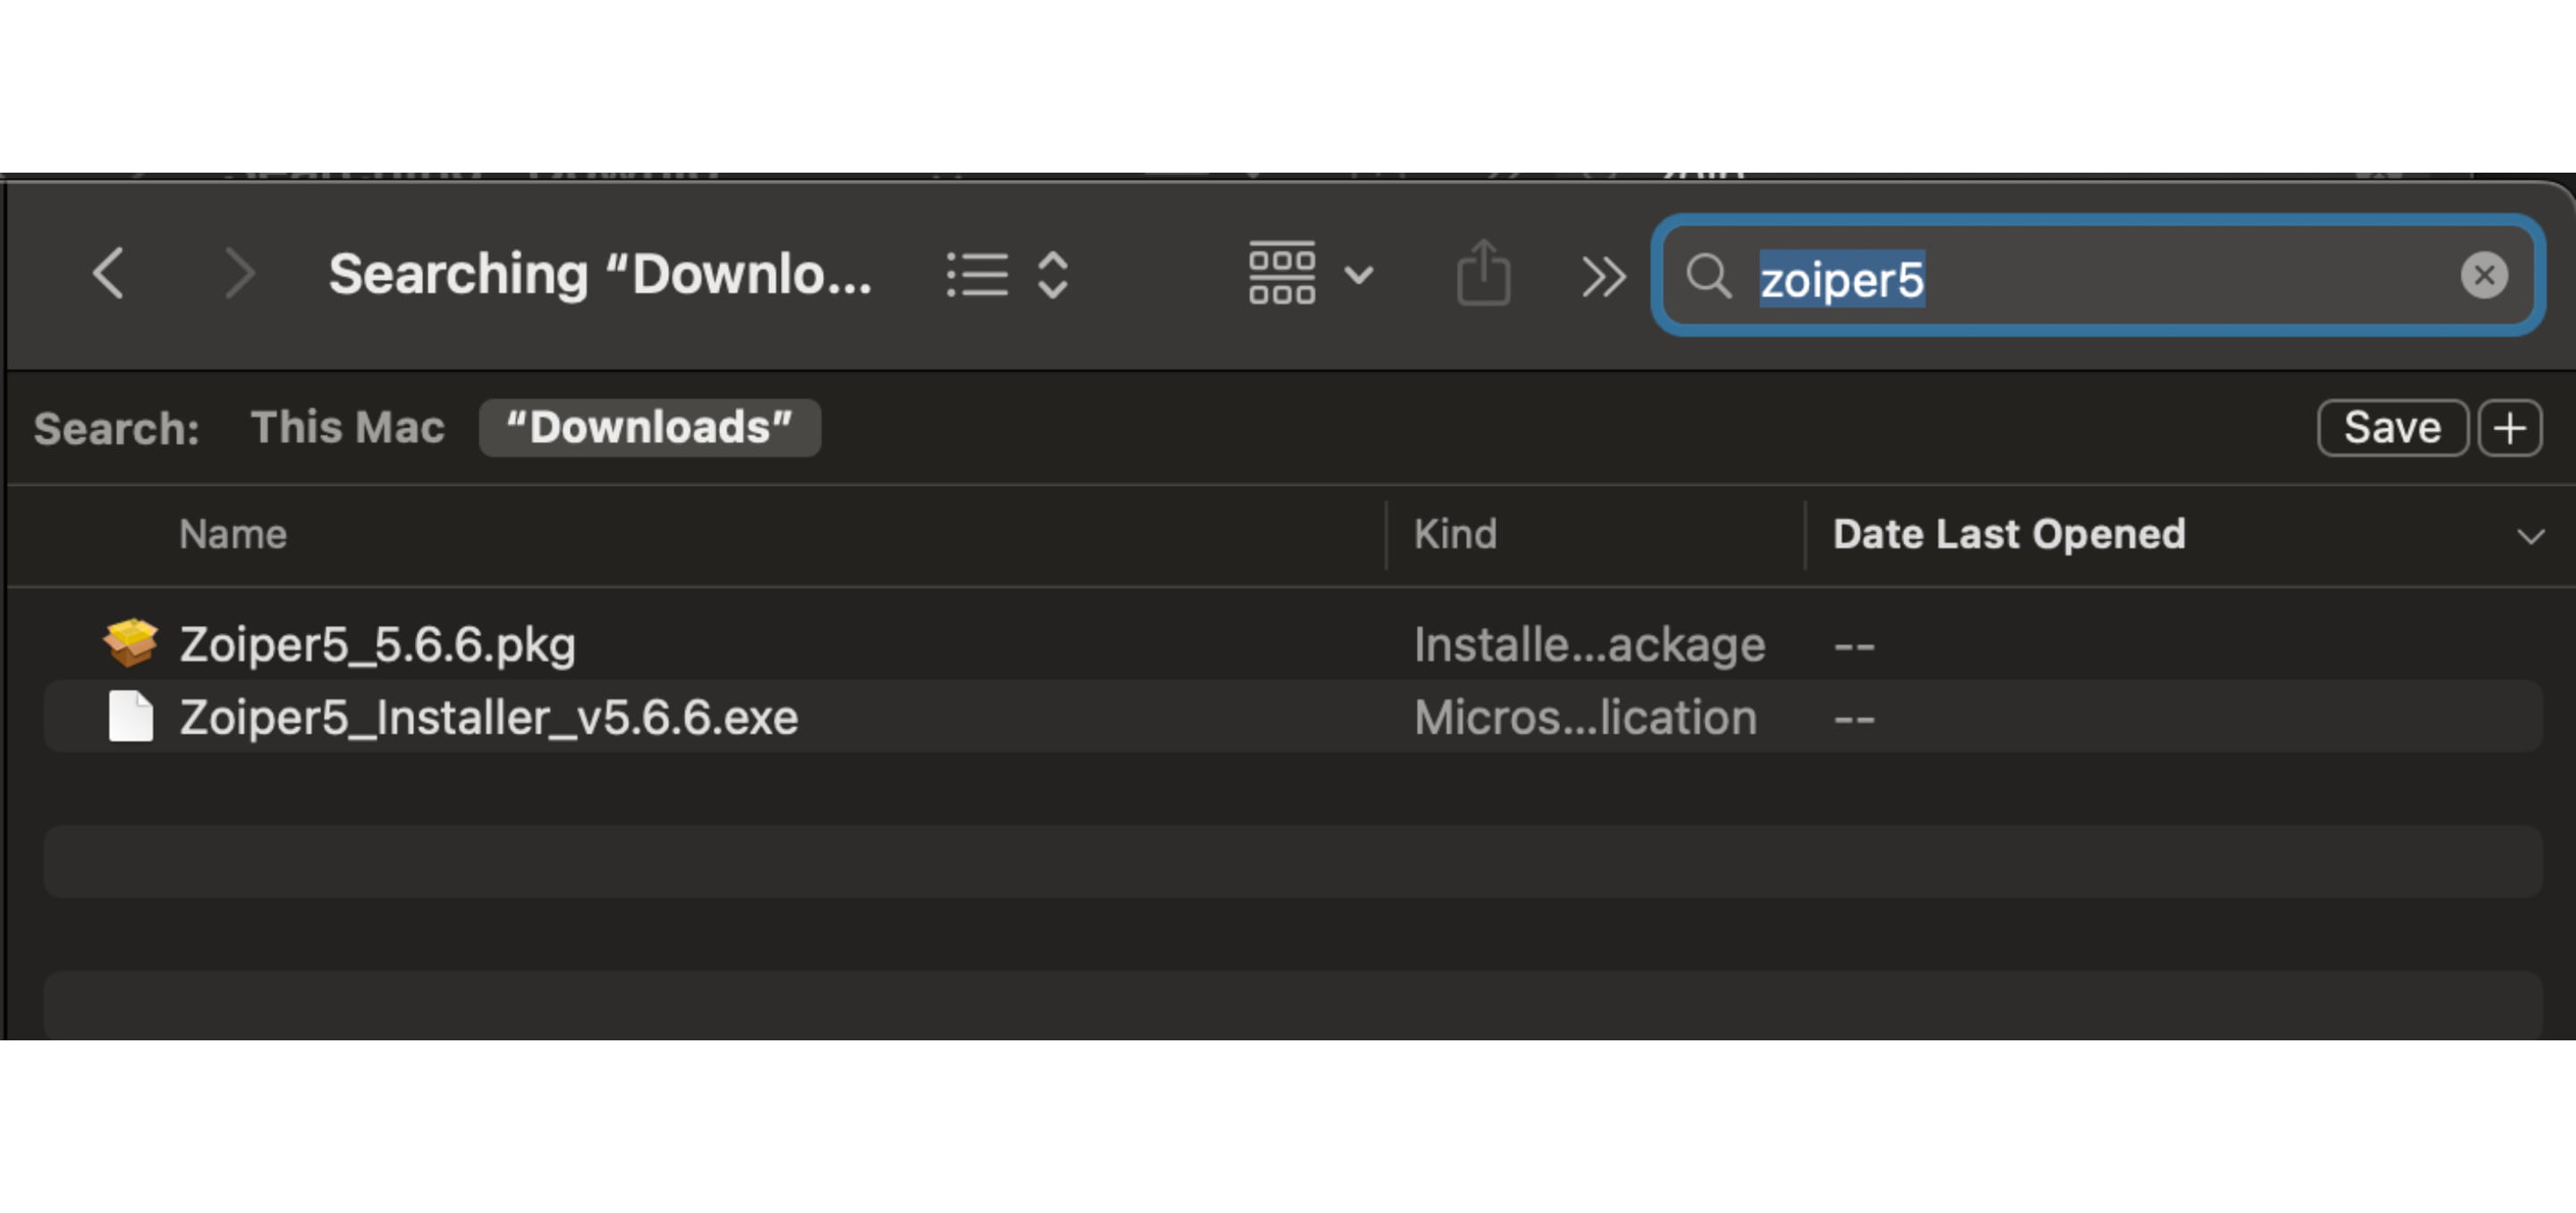2576x1213 pixels.
Task: Click the group-by grid icon
Action: coord(1281,273)
